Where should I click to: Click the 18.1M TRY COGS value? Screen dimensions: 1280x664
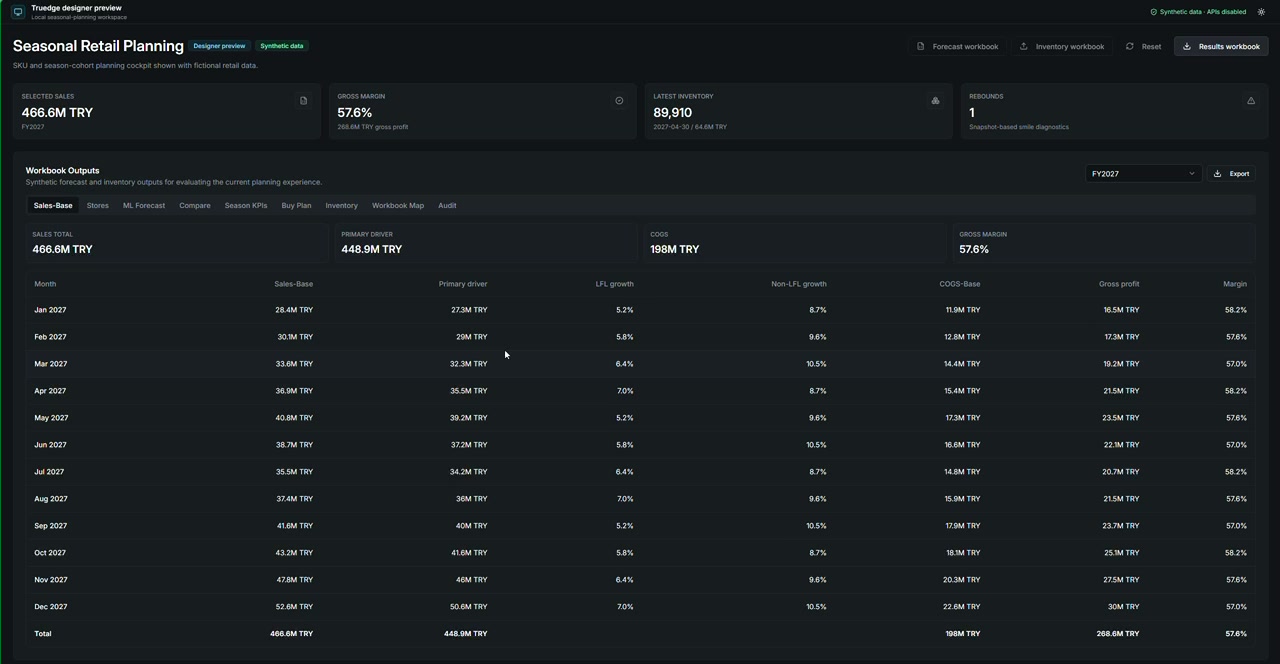coord(963,553)
